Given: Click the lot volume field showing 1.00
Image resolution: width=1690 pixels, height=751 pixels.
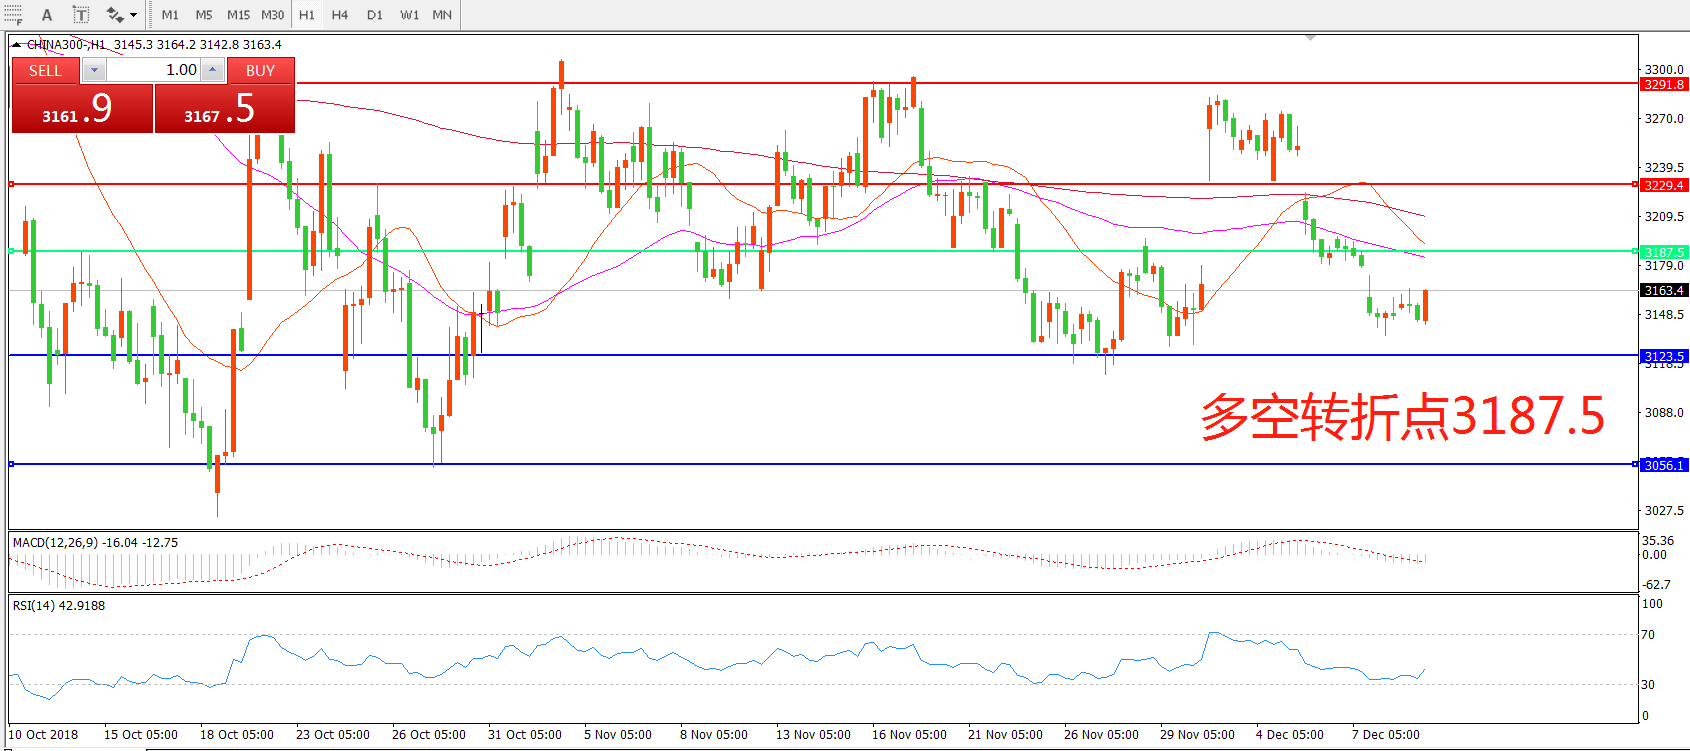Looking at the screenshot, I should [x=153, y=70].
